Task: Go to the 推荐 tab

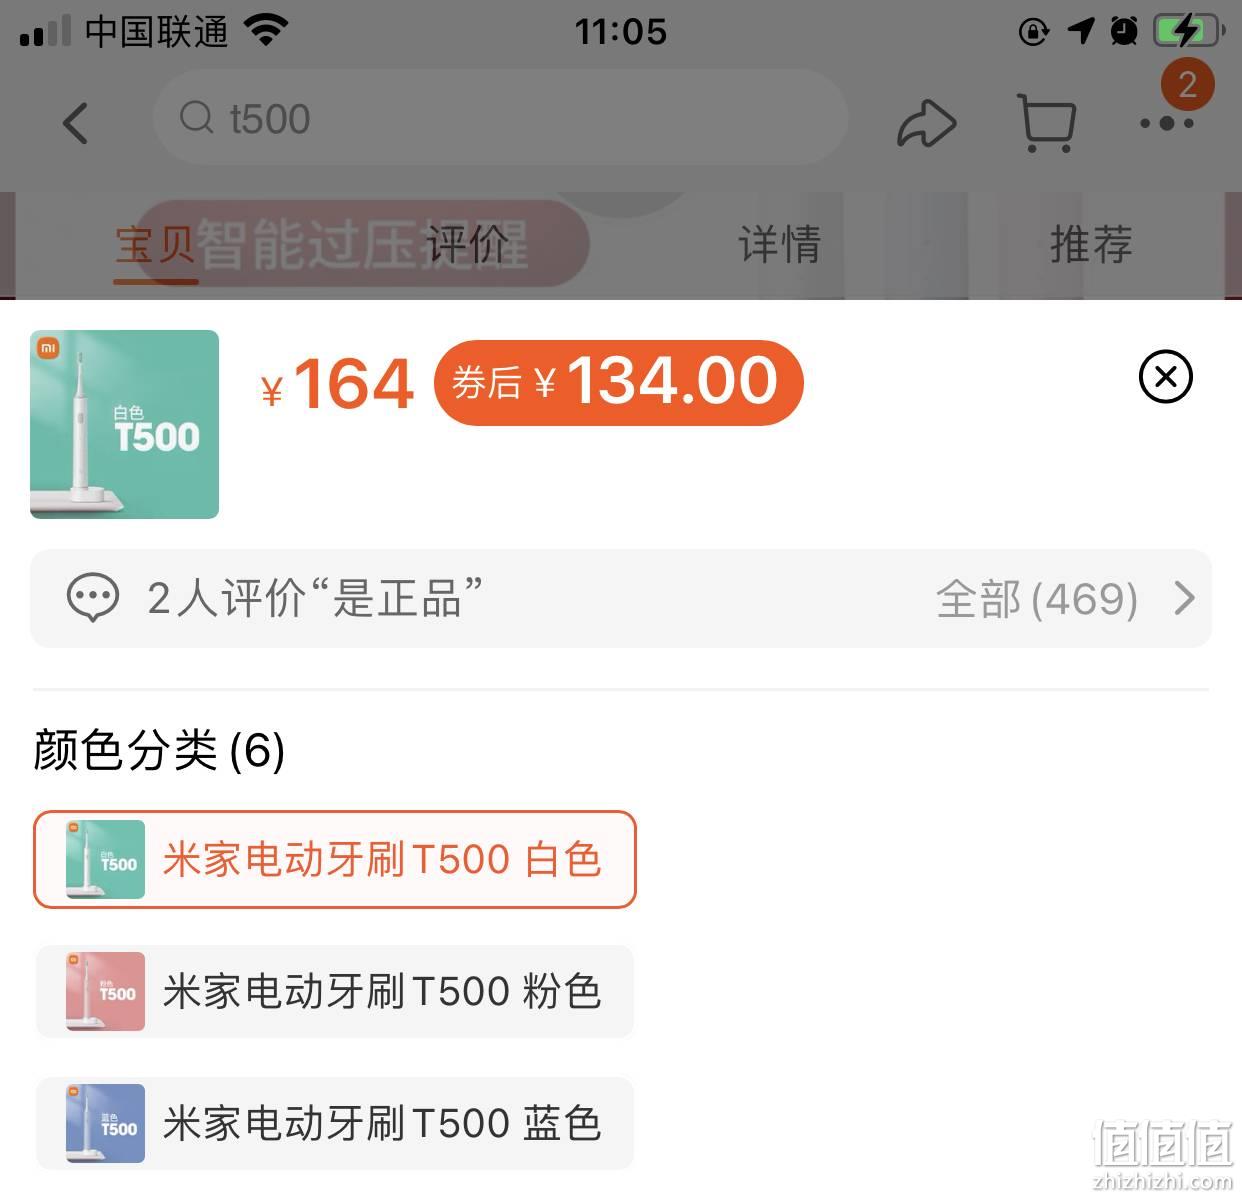Action: (x=1091, y=244)
